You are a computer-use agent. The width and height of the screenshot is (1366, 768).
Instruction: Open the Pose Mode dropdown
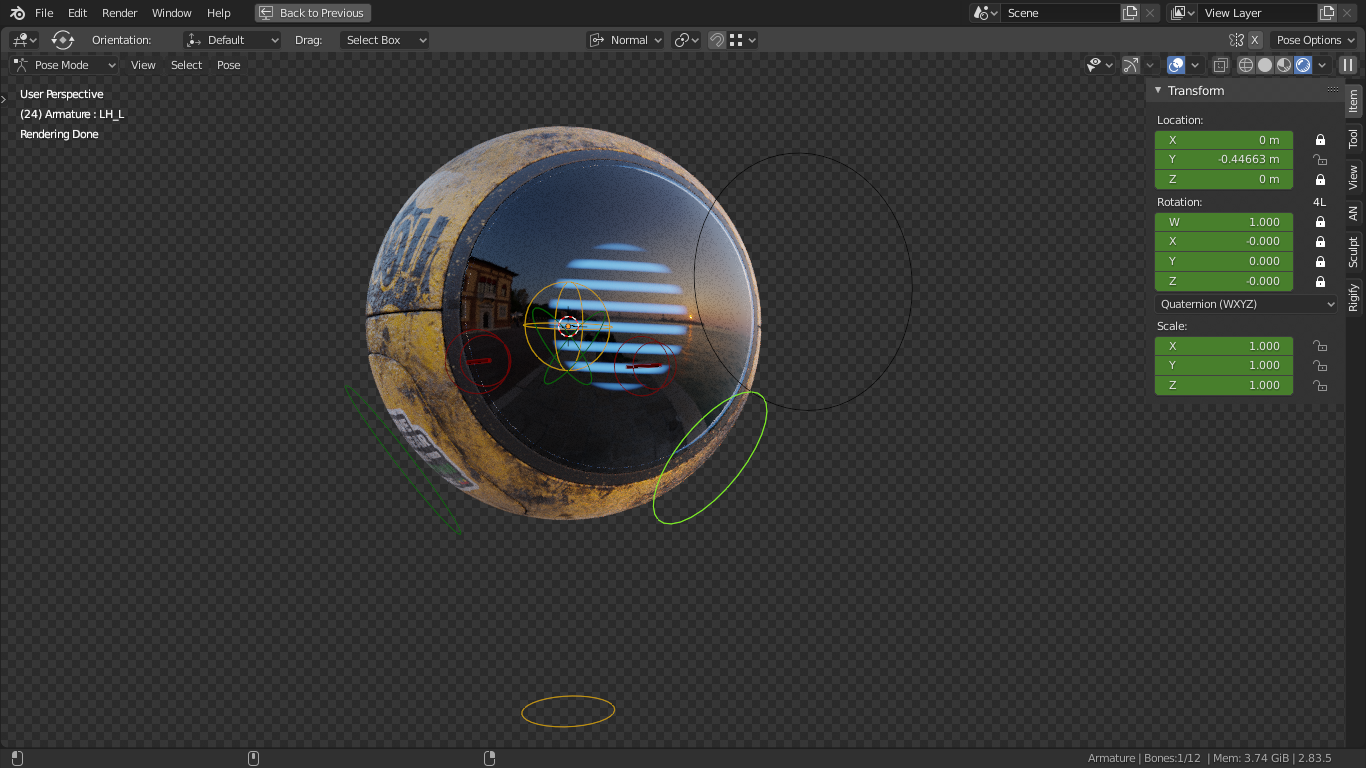pyautogui.click(x=65, y=65)
